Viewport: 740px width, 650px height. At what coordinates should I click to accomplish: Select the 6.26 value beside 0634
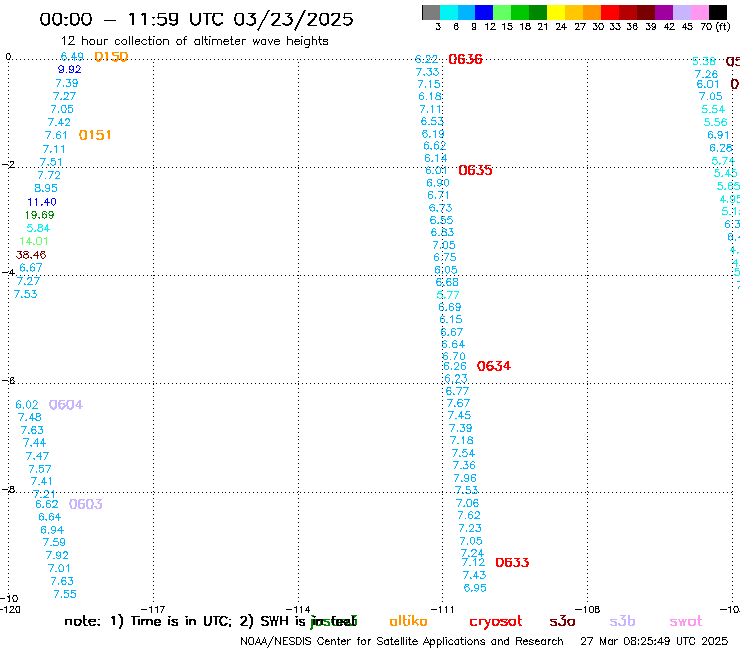(x=455, y=366)
